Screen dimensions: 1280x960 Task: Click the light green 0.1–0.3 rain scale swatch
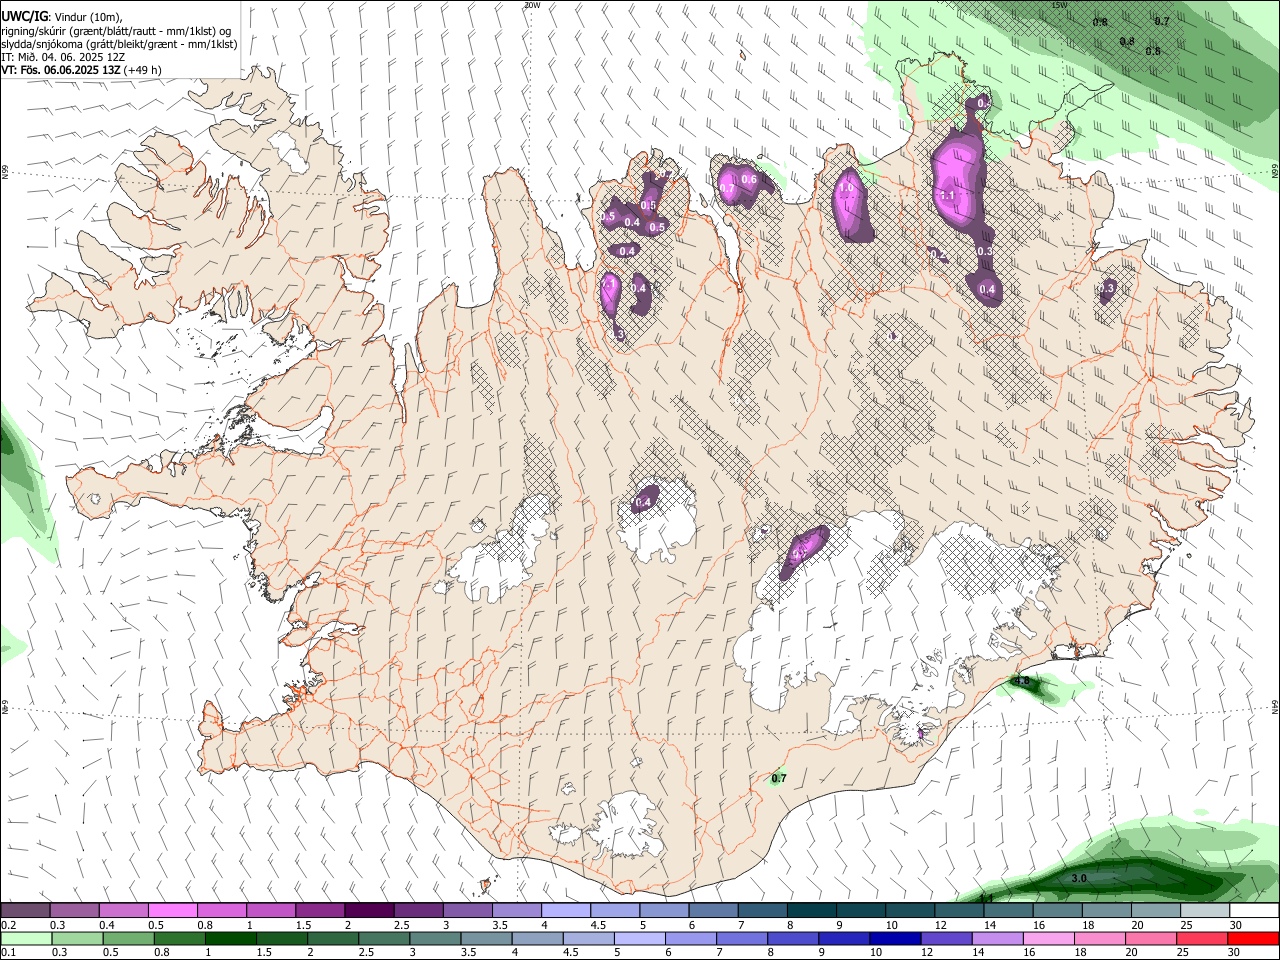click(26, 938)
